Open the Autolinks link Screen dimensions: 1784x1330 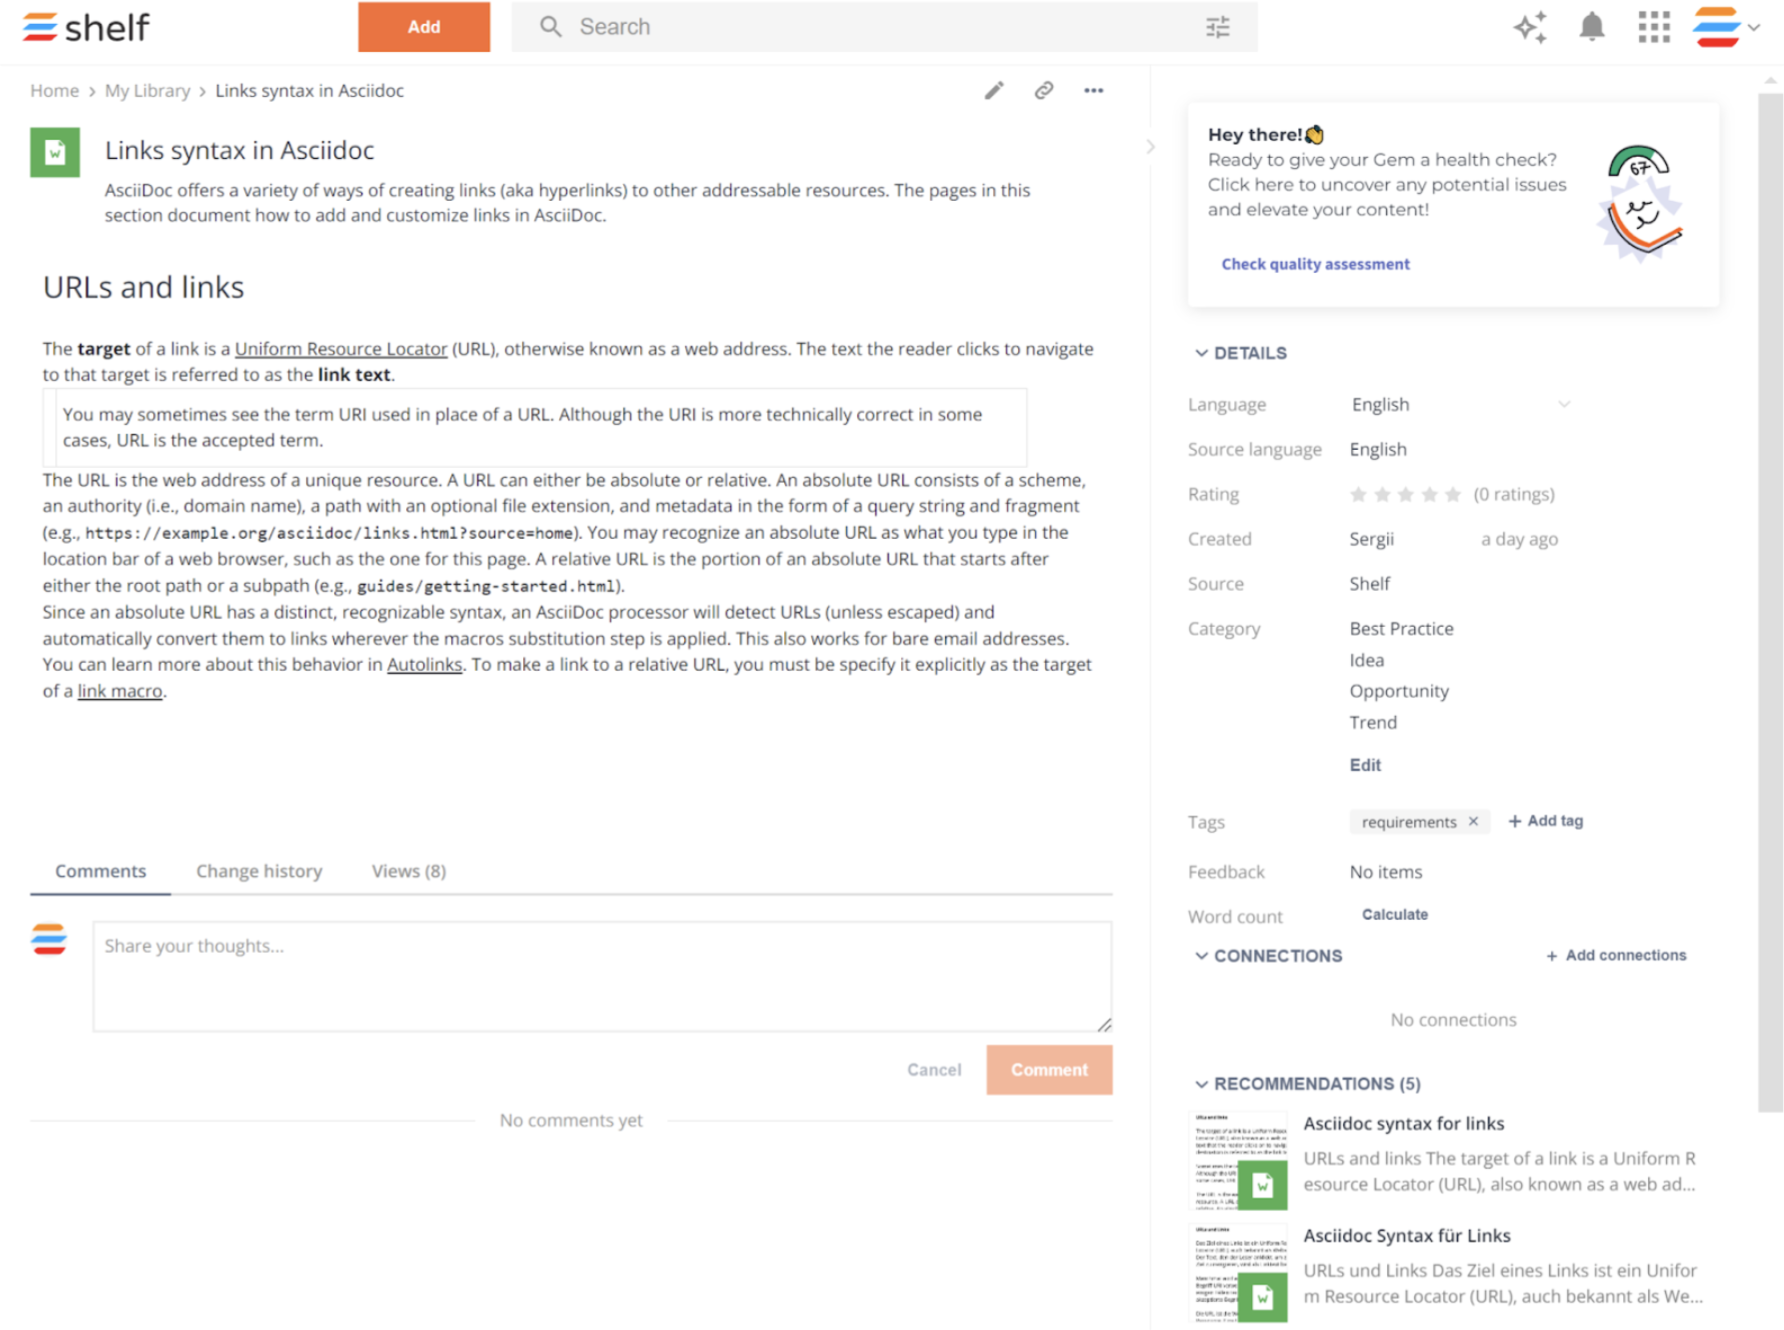click(x=424, y=664)
